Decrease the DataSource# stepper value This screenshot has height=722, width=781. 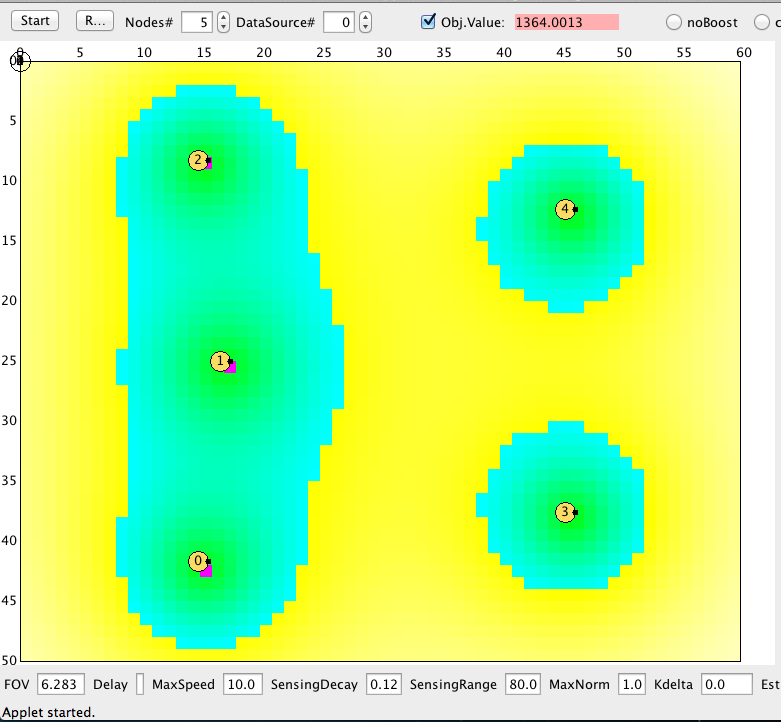pyautogui.click(x=365, y=27)
